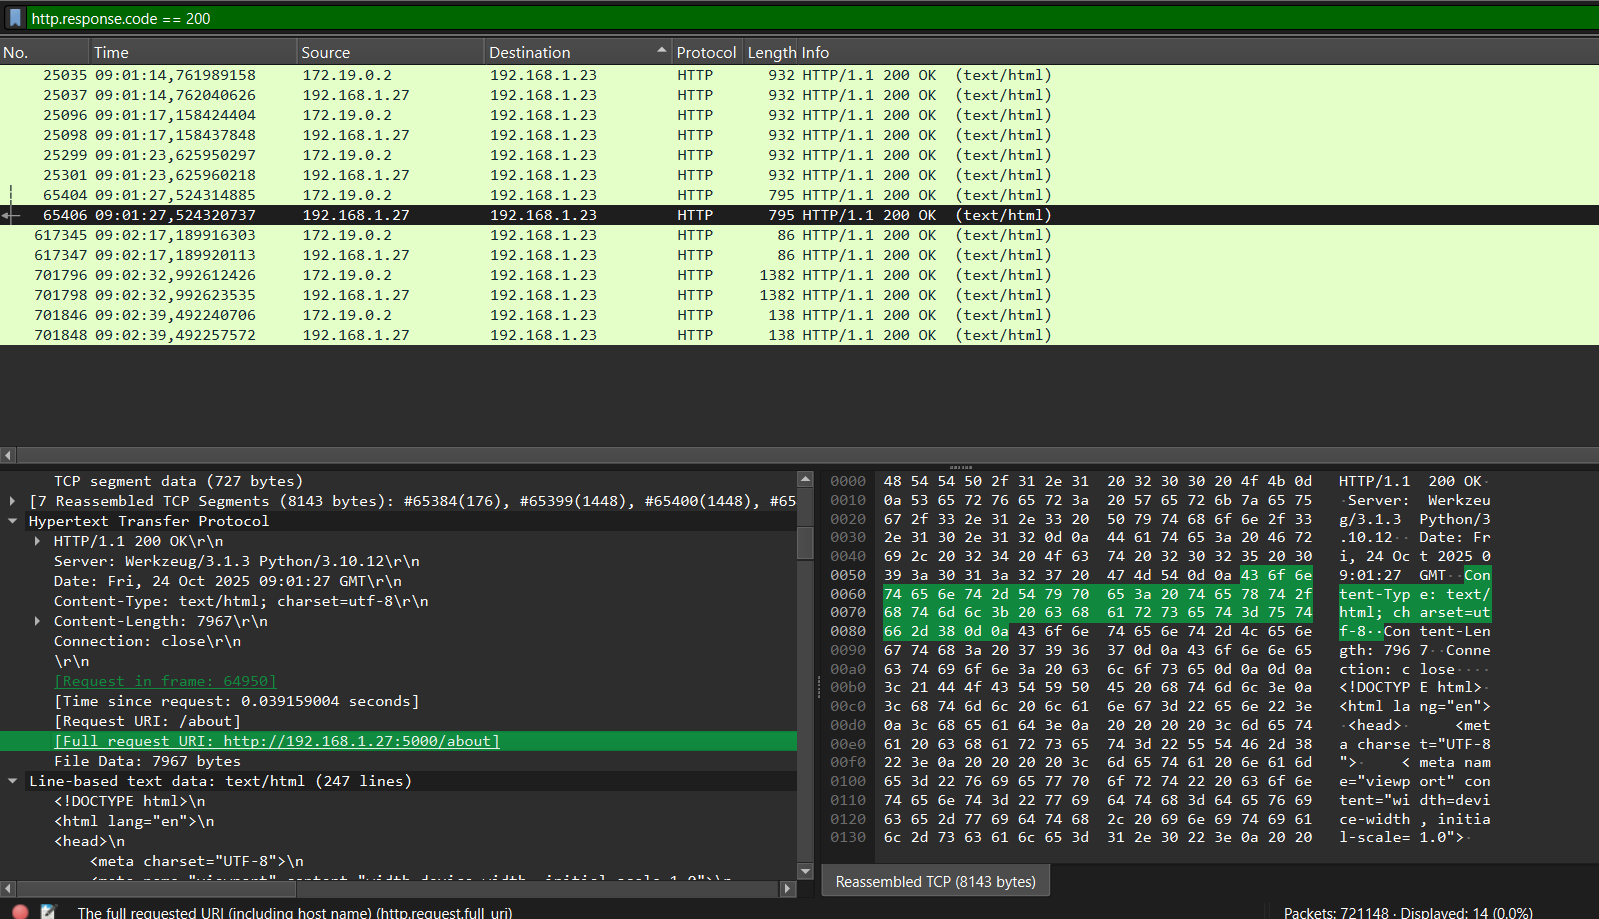Collapse the Hypertext Transfer Protocol section

pyautogui.click(x=12, y=521)
